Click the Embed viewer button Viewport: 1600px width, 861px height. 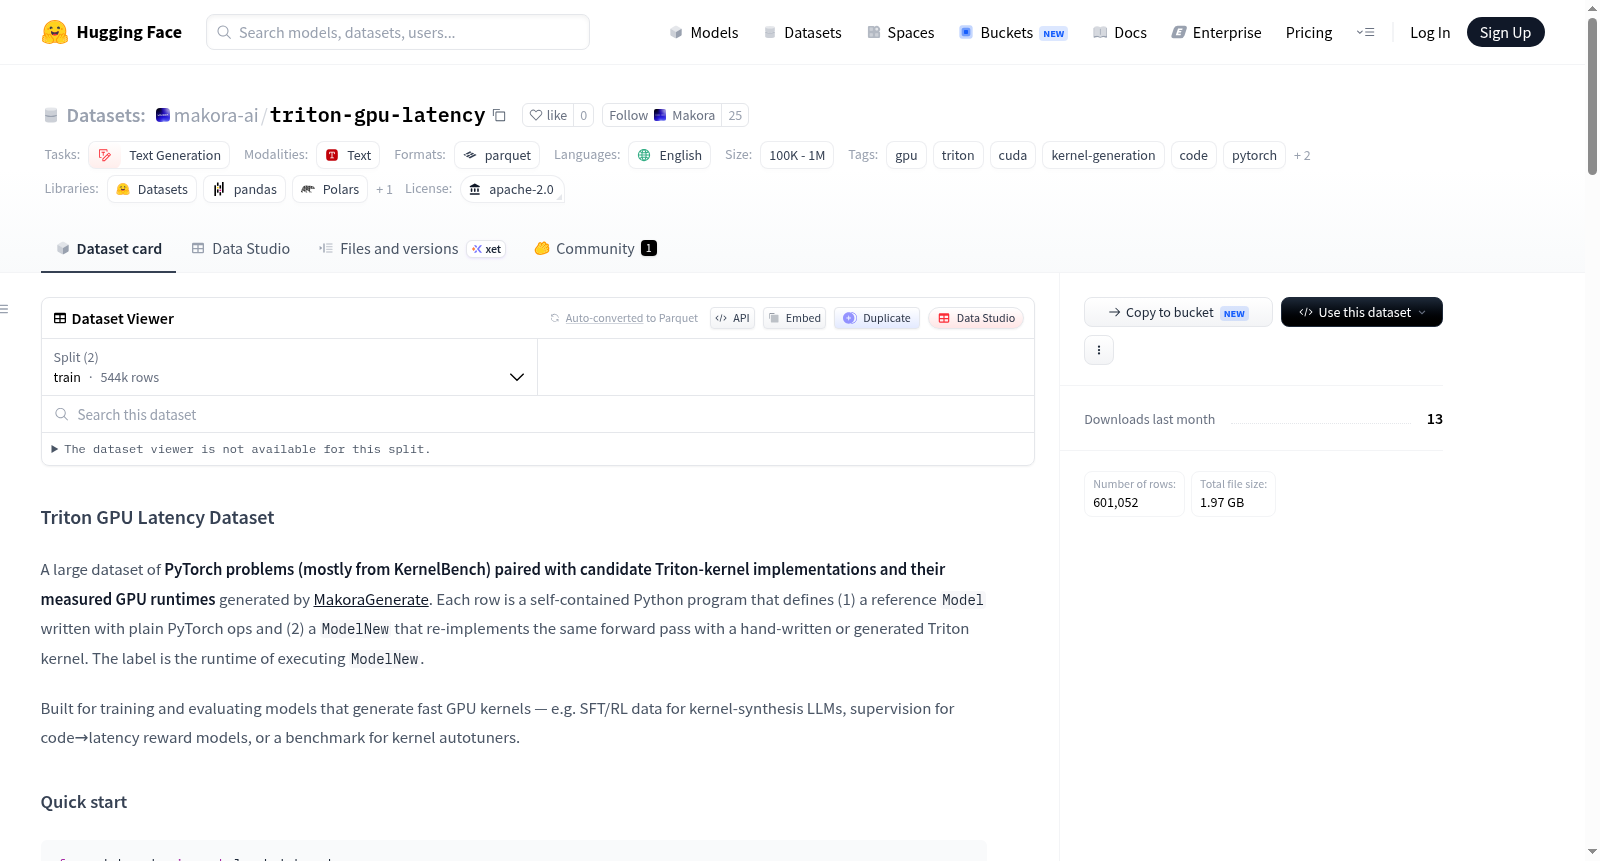coord(794,318)
